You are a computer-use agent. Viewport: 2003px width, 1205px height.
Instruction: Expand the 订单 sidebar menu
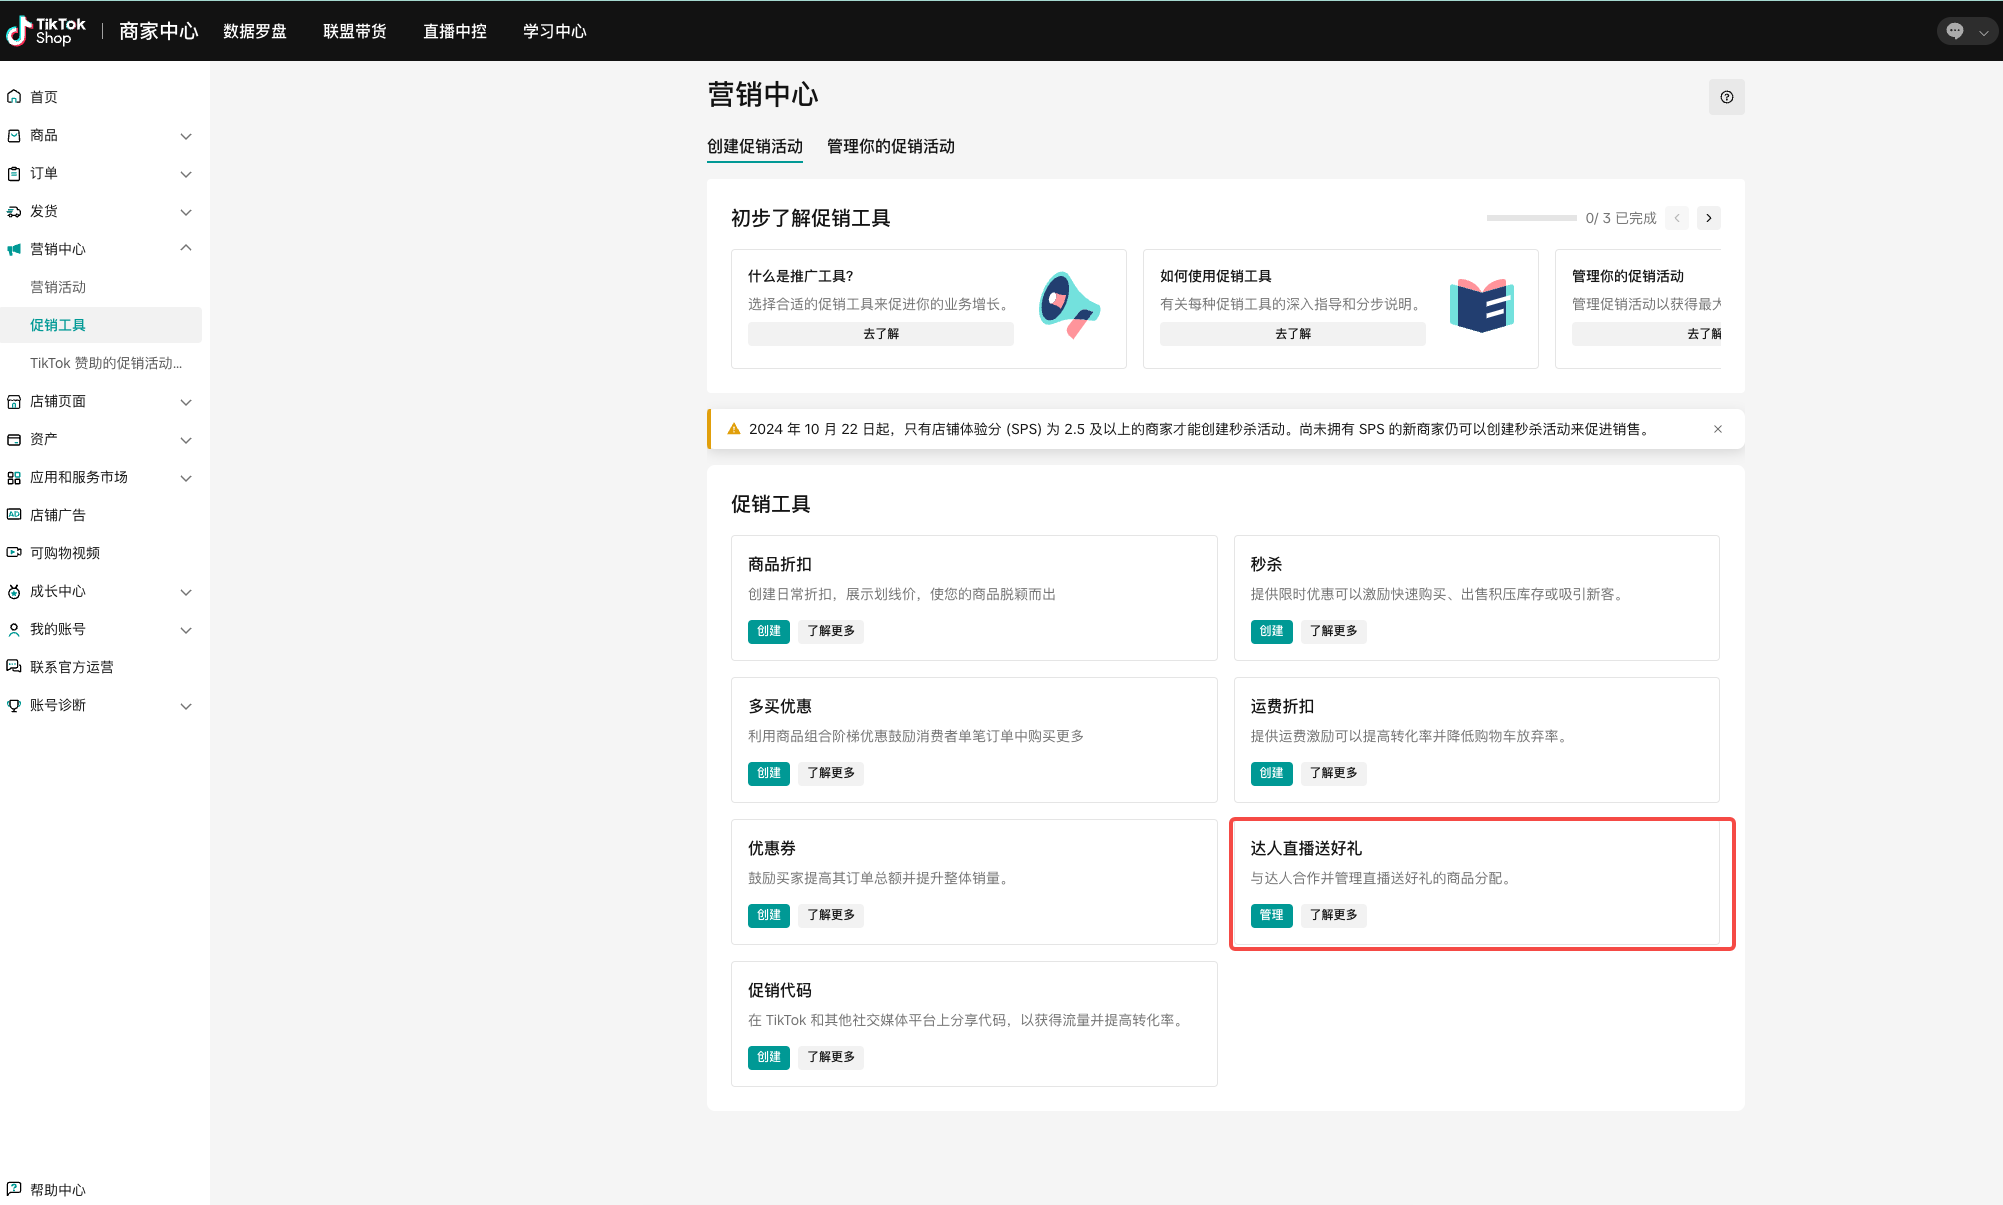(185, 174)
